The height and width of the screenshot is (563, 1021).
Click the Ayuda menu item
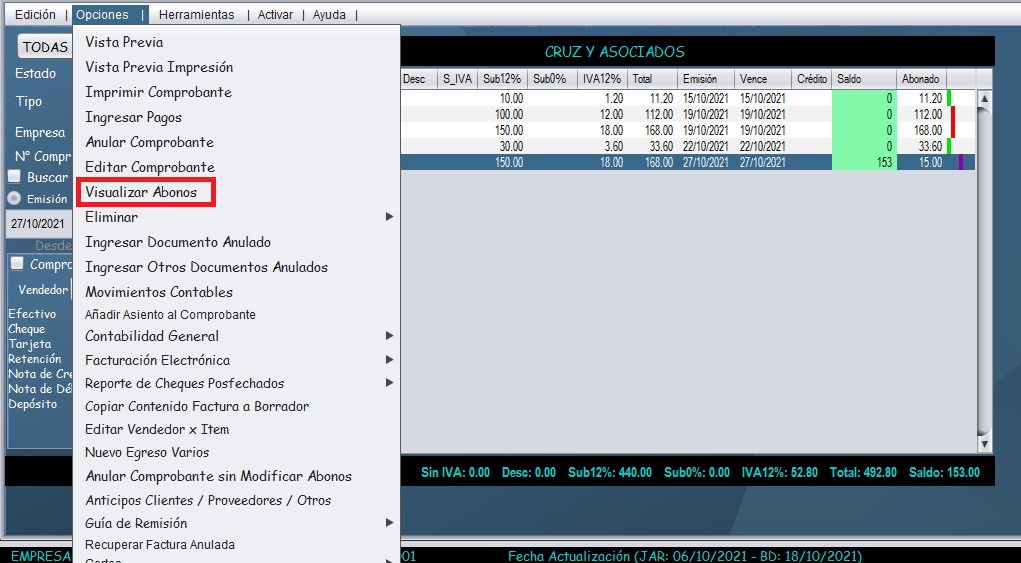[x=329, y=15]
